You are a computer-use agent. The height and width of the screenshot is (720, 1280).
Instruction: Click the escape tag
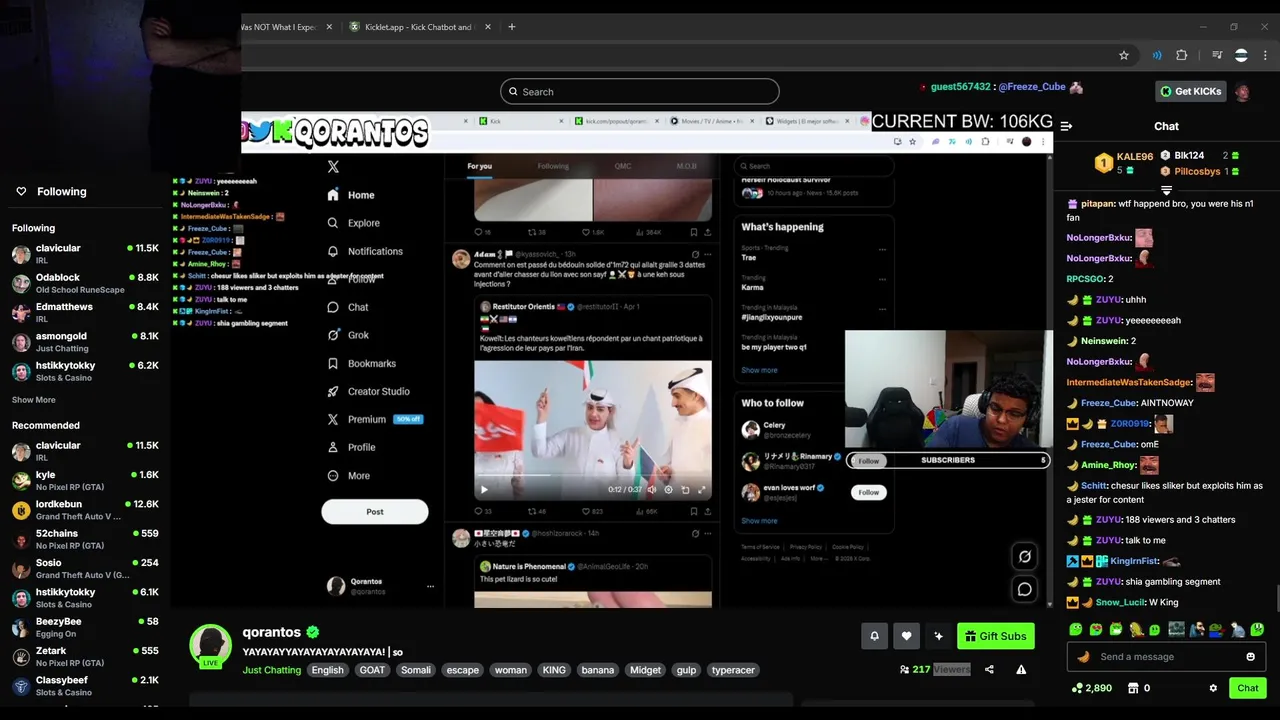coord(462,670)
